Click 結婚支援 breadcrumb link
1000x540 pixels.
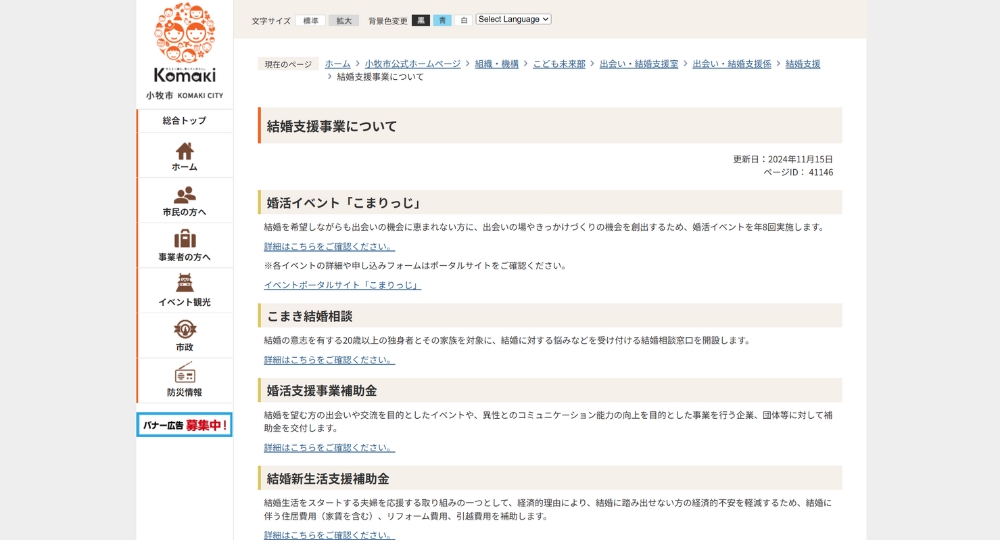[802, 64]
